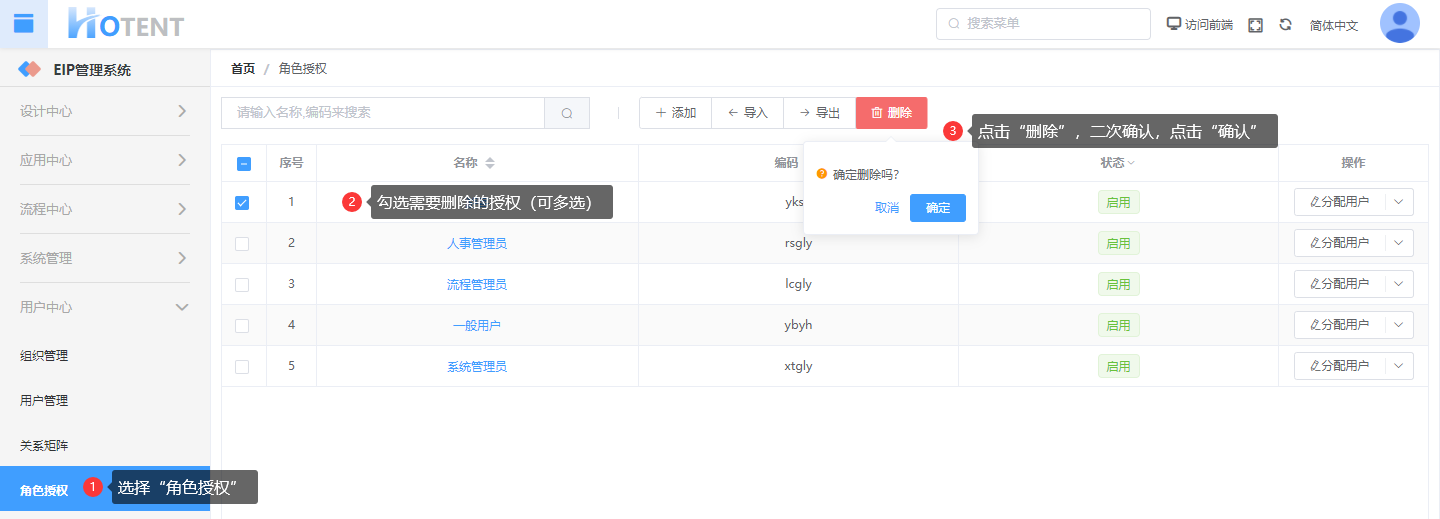Open dropdown arrow beside 分配用户 for 系统管理员
This screenshot has height=519, width=1440.
(1398, 366)
